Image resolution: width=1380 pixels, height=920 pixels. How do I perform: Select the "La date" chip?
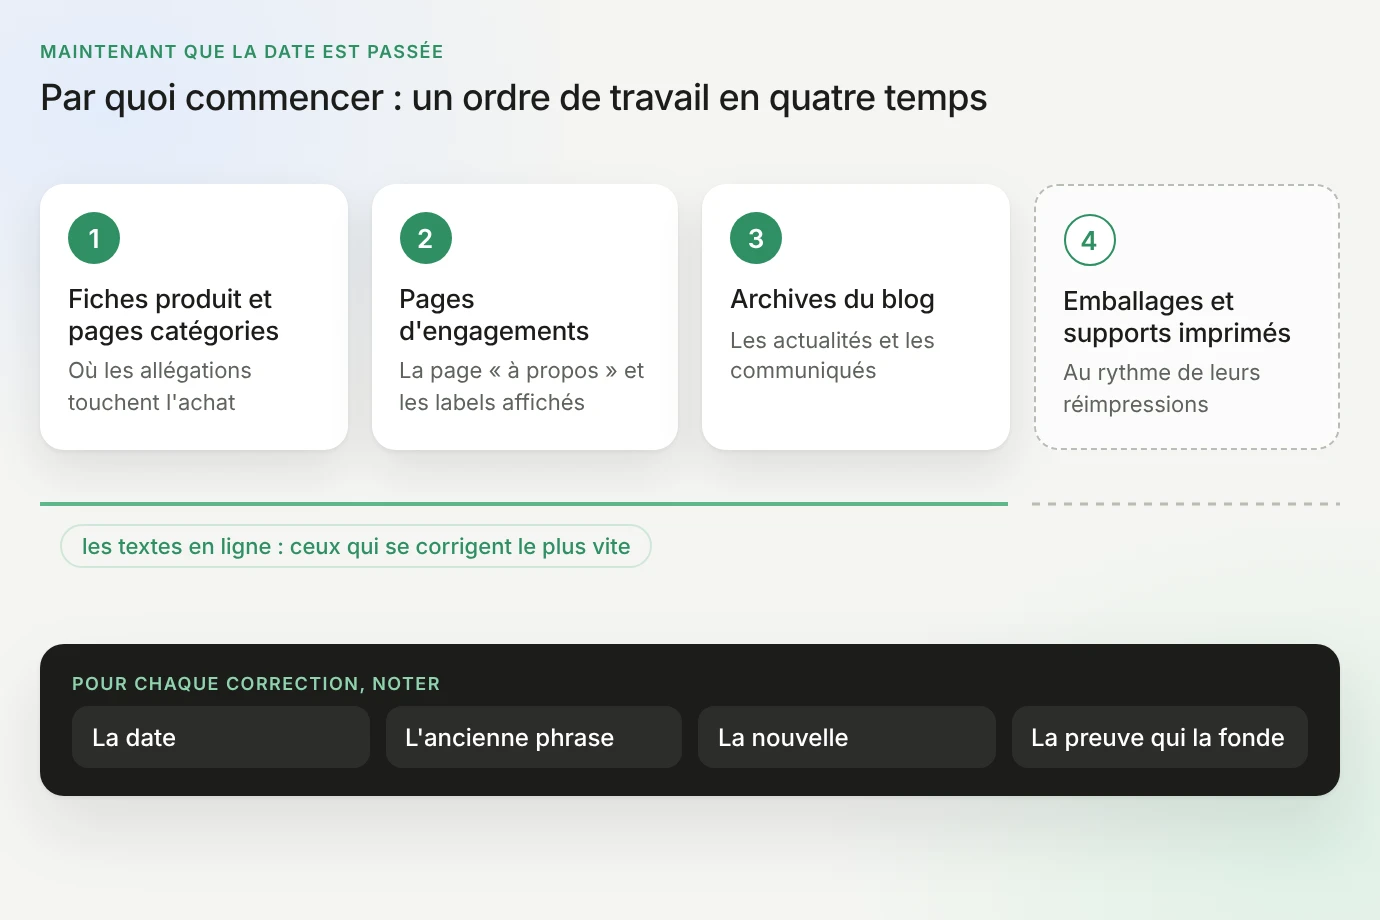coord(221,737)
